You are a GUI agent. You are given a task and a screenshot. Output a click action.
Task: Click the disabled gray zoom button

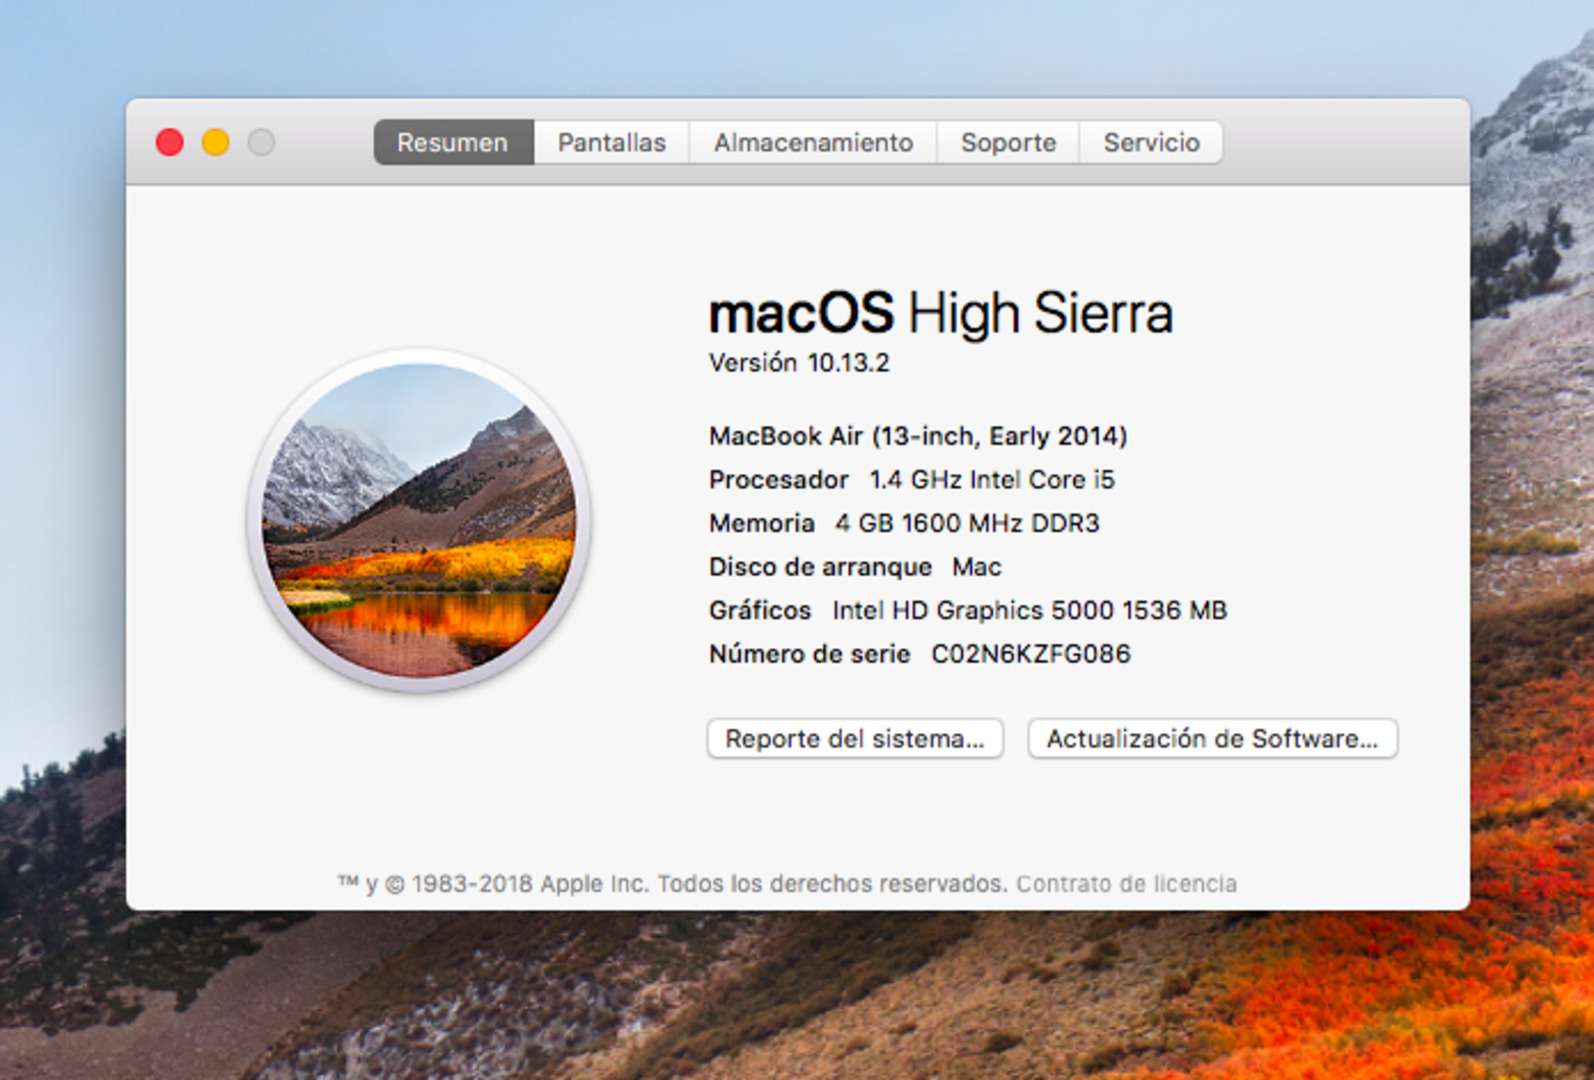pos(262,143)
